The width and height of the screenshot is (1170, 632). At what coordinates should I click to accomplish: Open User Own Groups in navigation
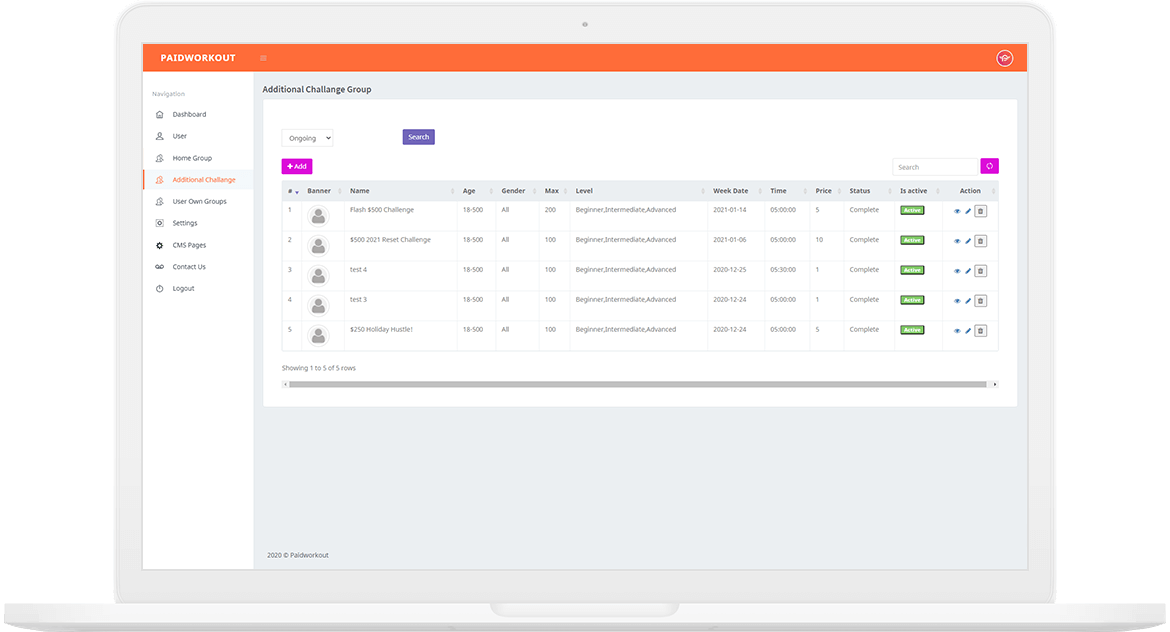[x=199, y=201]
